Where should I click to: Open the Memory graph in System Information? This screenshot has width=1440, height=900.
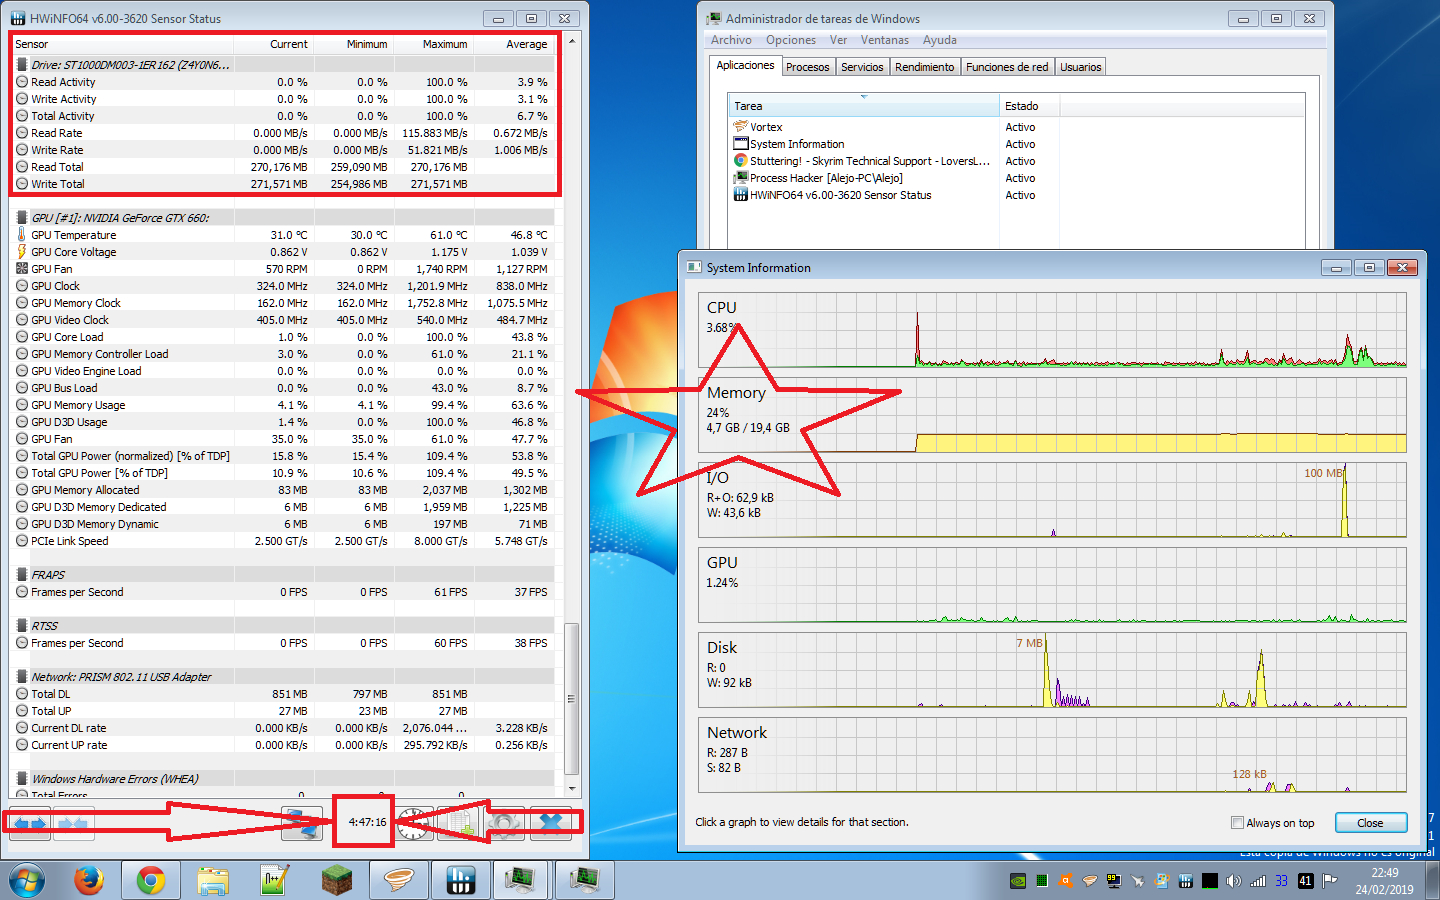pos(1052,415)
